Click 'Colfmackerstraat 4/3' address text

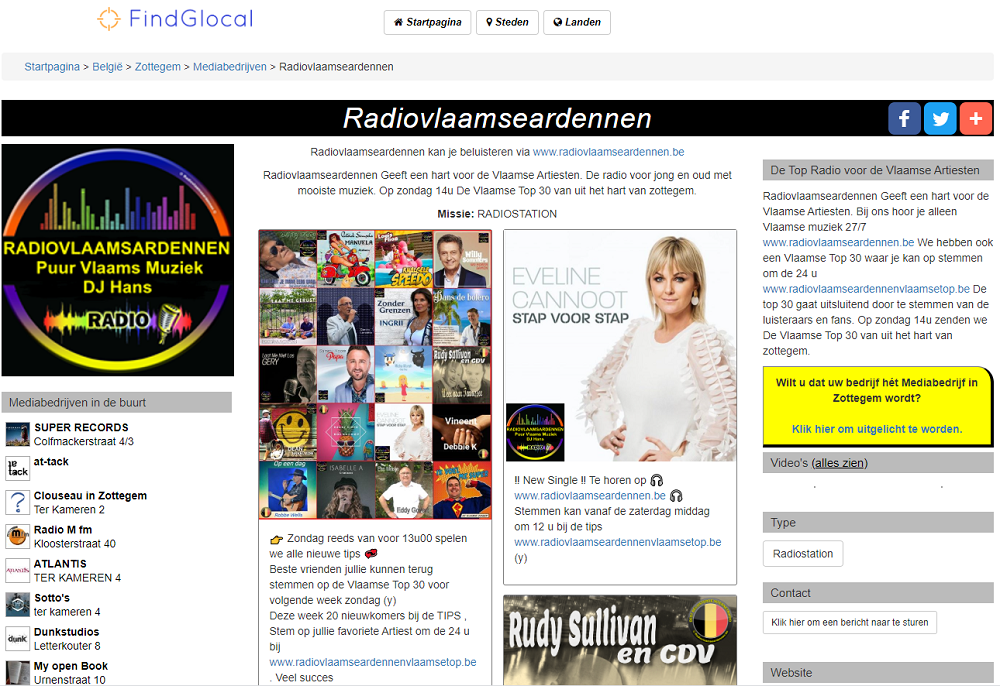pos(84,441)
